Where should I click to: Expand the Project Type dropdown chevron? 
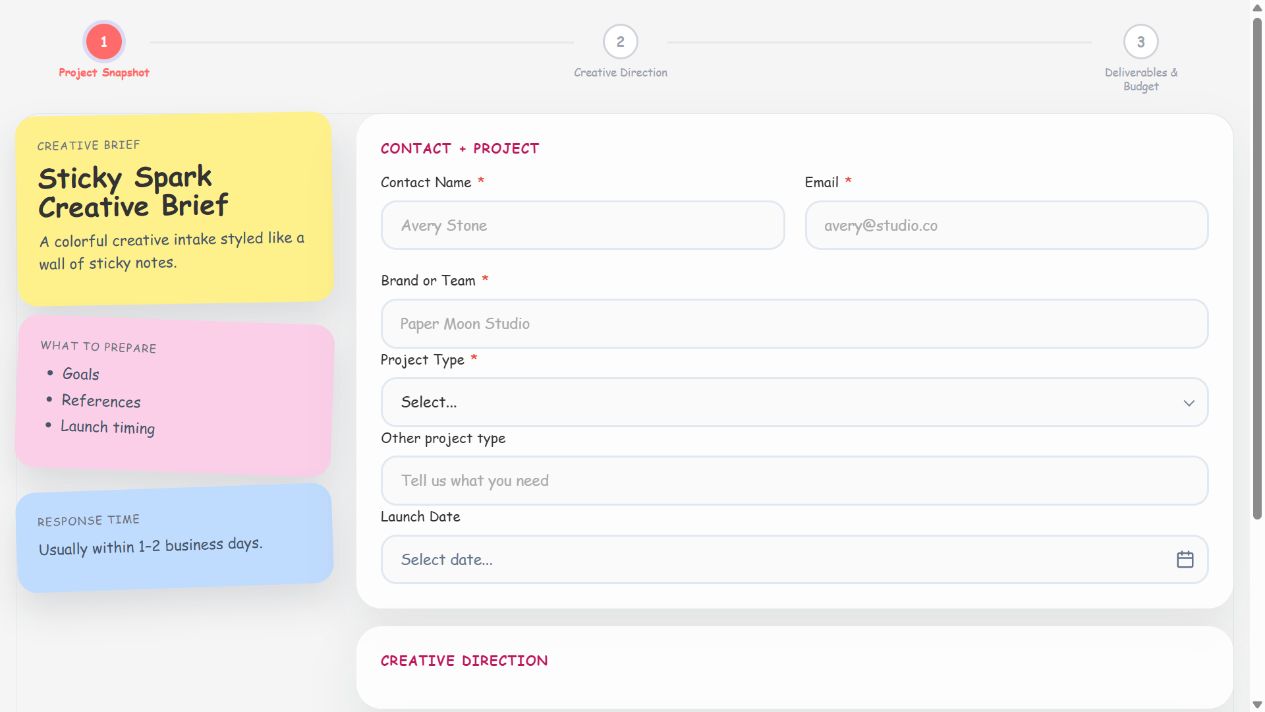[x=1189, y=403]
